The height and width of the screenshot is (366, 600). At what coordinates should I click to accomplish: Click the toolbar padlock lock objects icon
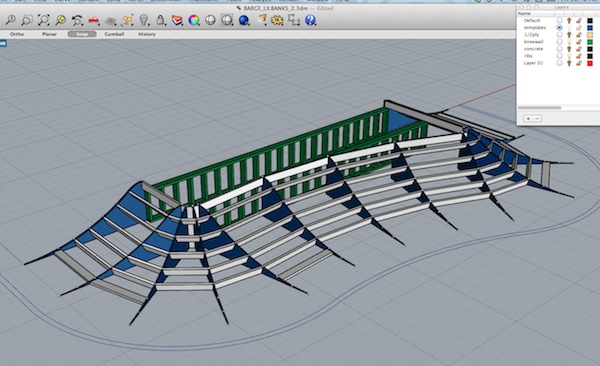click(160, 20)
